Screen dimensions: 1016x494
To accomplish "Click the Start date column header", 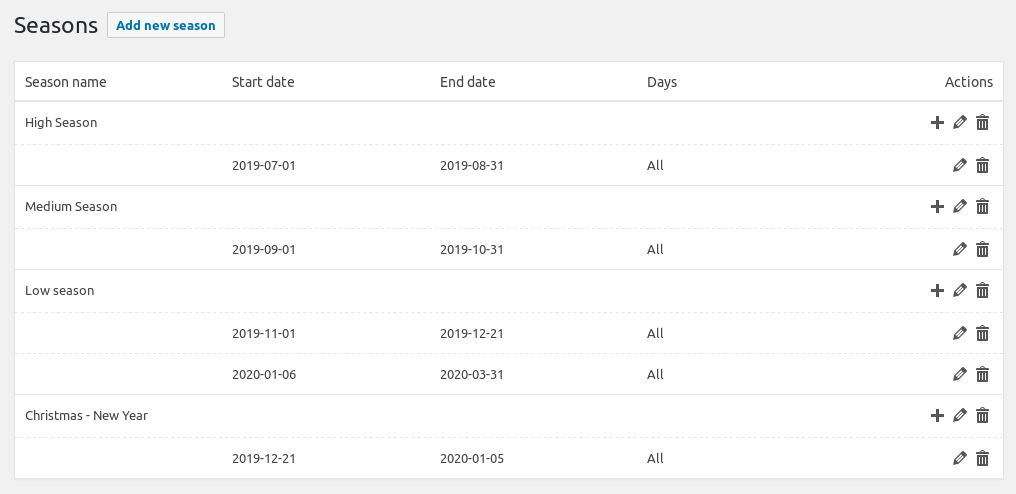I will pos(263,82).
